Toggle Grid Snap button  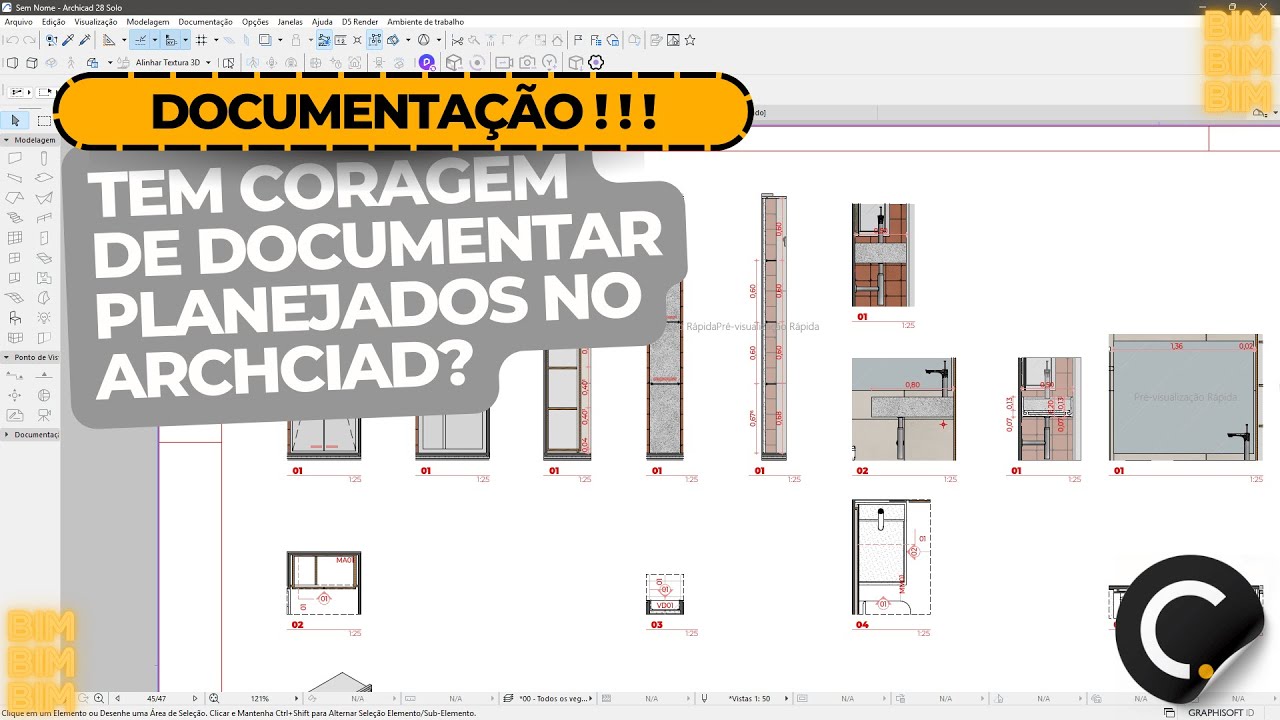(201, 40)
